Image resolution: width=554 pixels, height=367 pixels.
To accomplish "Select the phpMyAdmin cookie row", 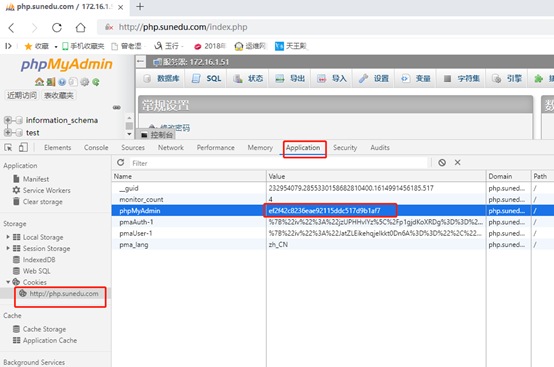I will [x=333, y=211].
